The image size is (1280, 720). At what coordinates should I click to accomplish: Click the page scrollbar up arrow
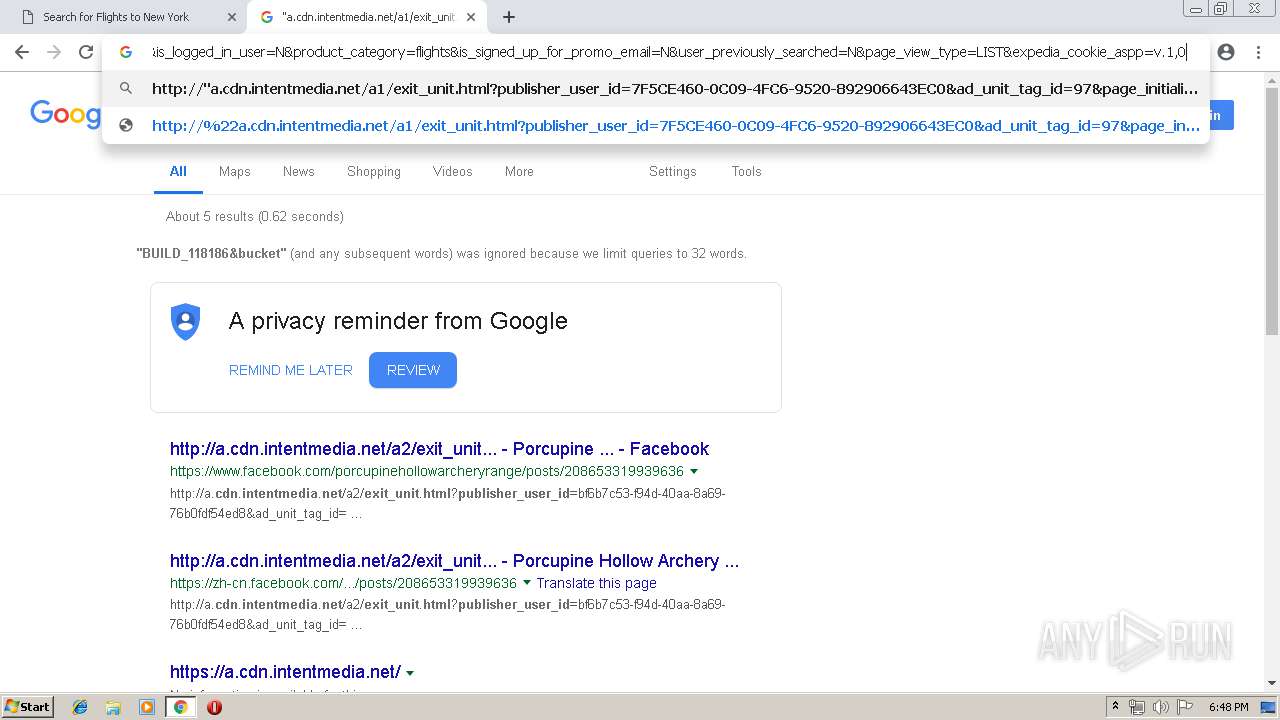point(1272,79)
